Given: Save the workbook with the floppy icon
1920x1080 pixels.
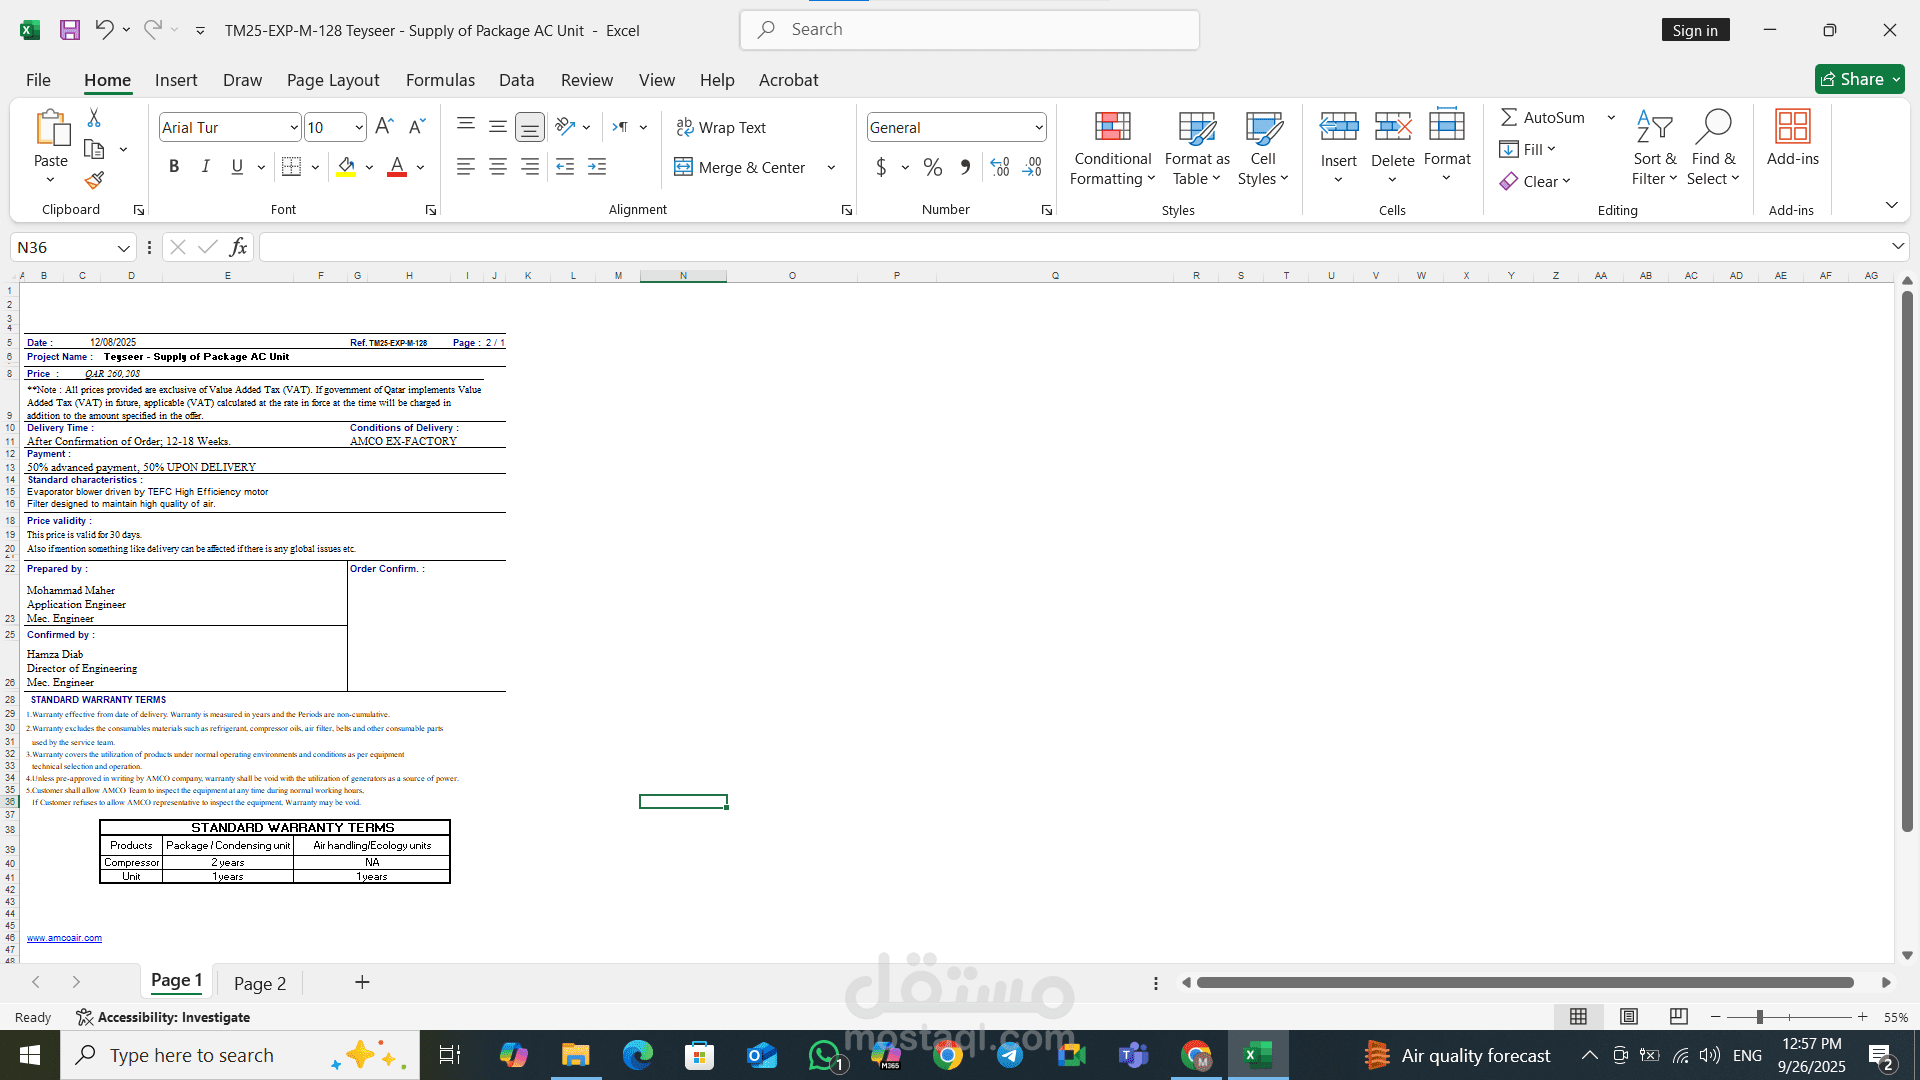Looking at the screenshot, I should coord(69,30).
